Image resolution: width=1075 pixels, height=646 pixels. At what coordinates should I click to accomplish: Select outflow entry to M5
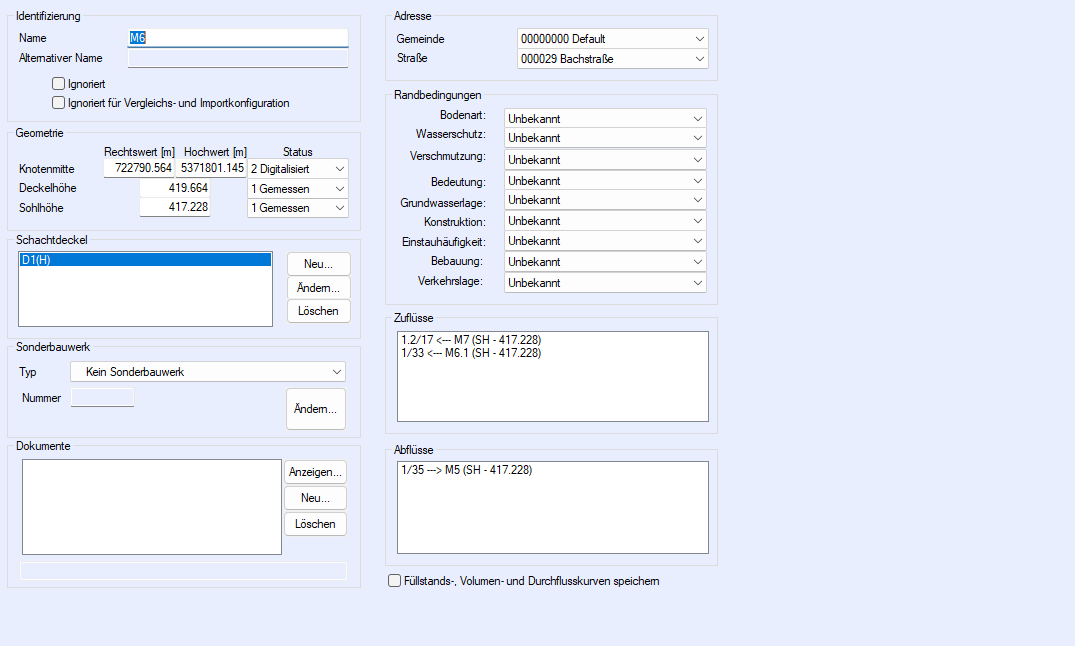[x=466, y=470]
